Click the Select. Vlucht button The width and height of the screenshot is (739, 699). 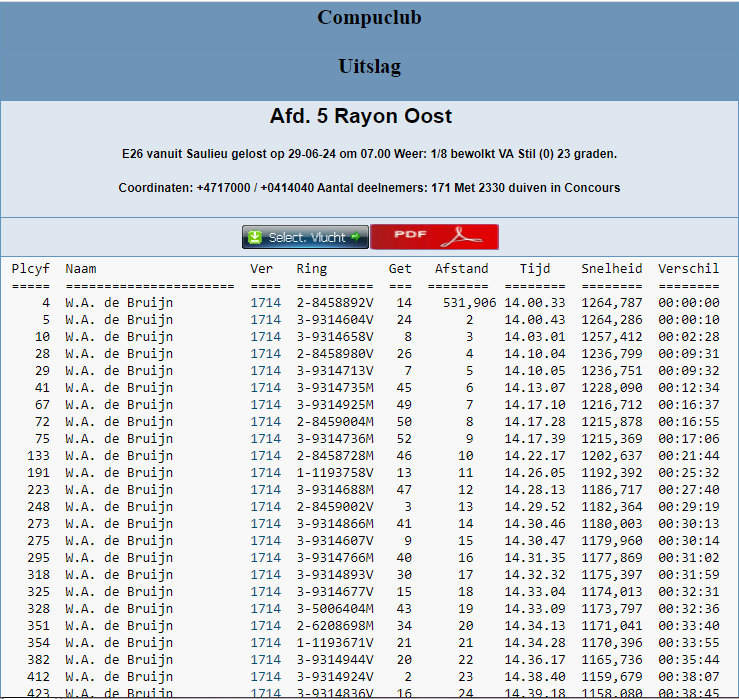click(x=305, y=237)
